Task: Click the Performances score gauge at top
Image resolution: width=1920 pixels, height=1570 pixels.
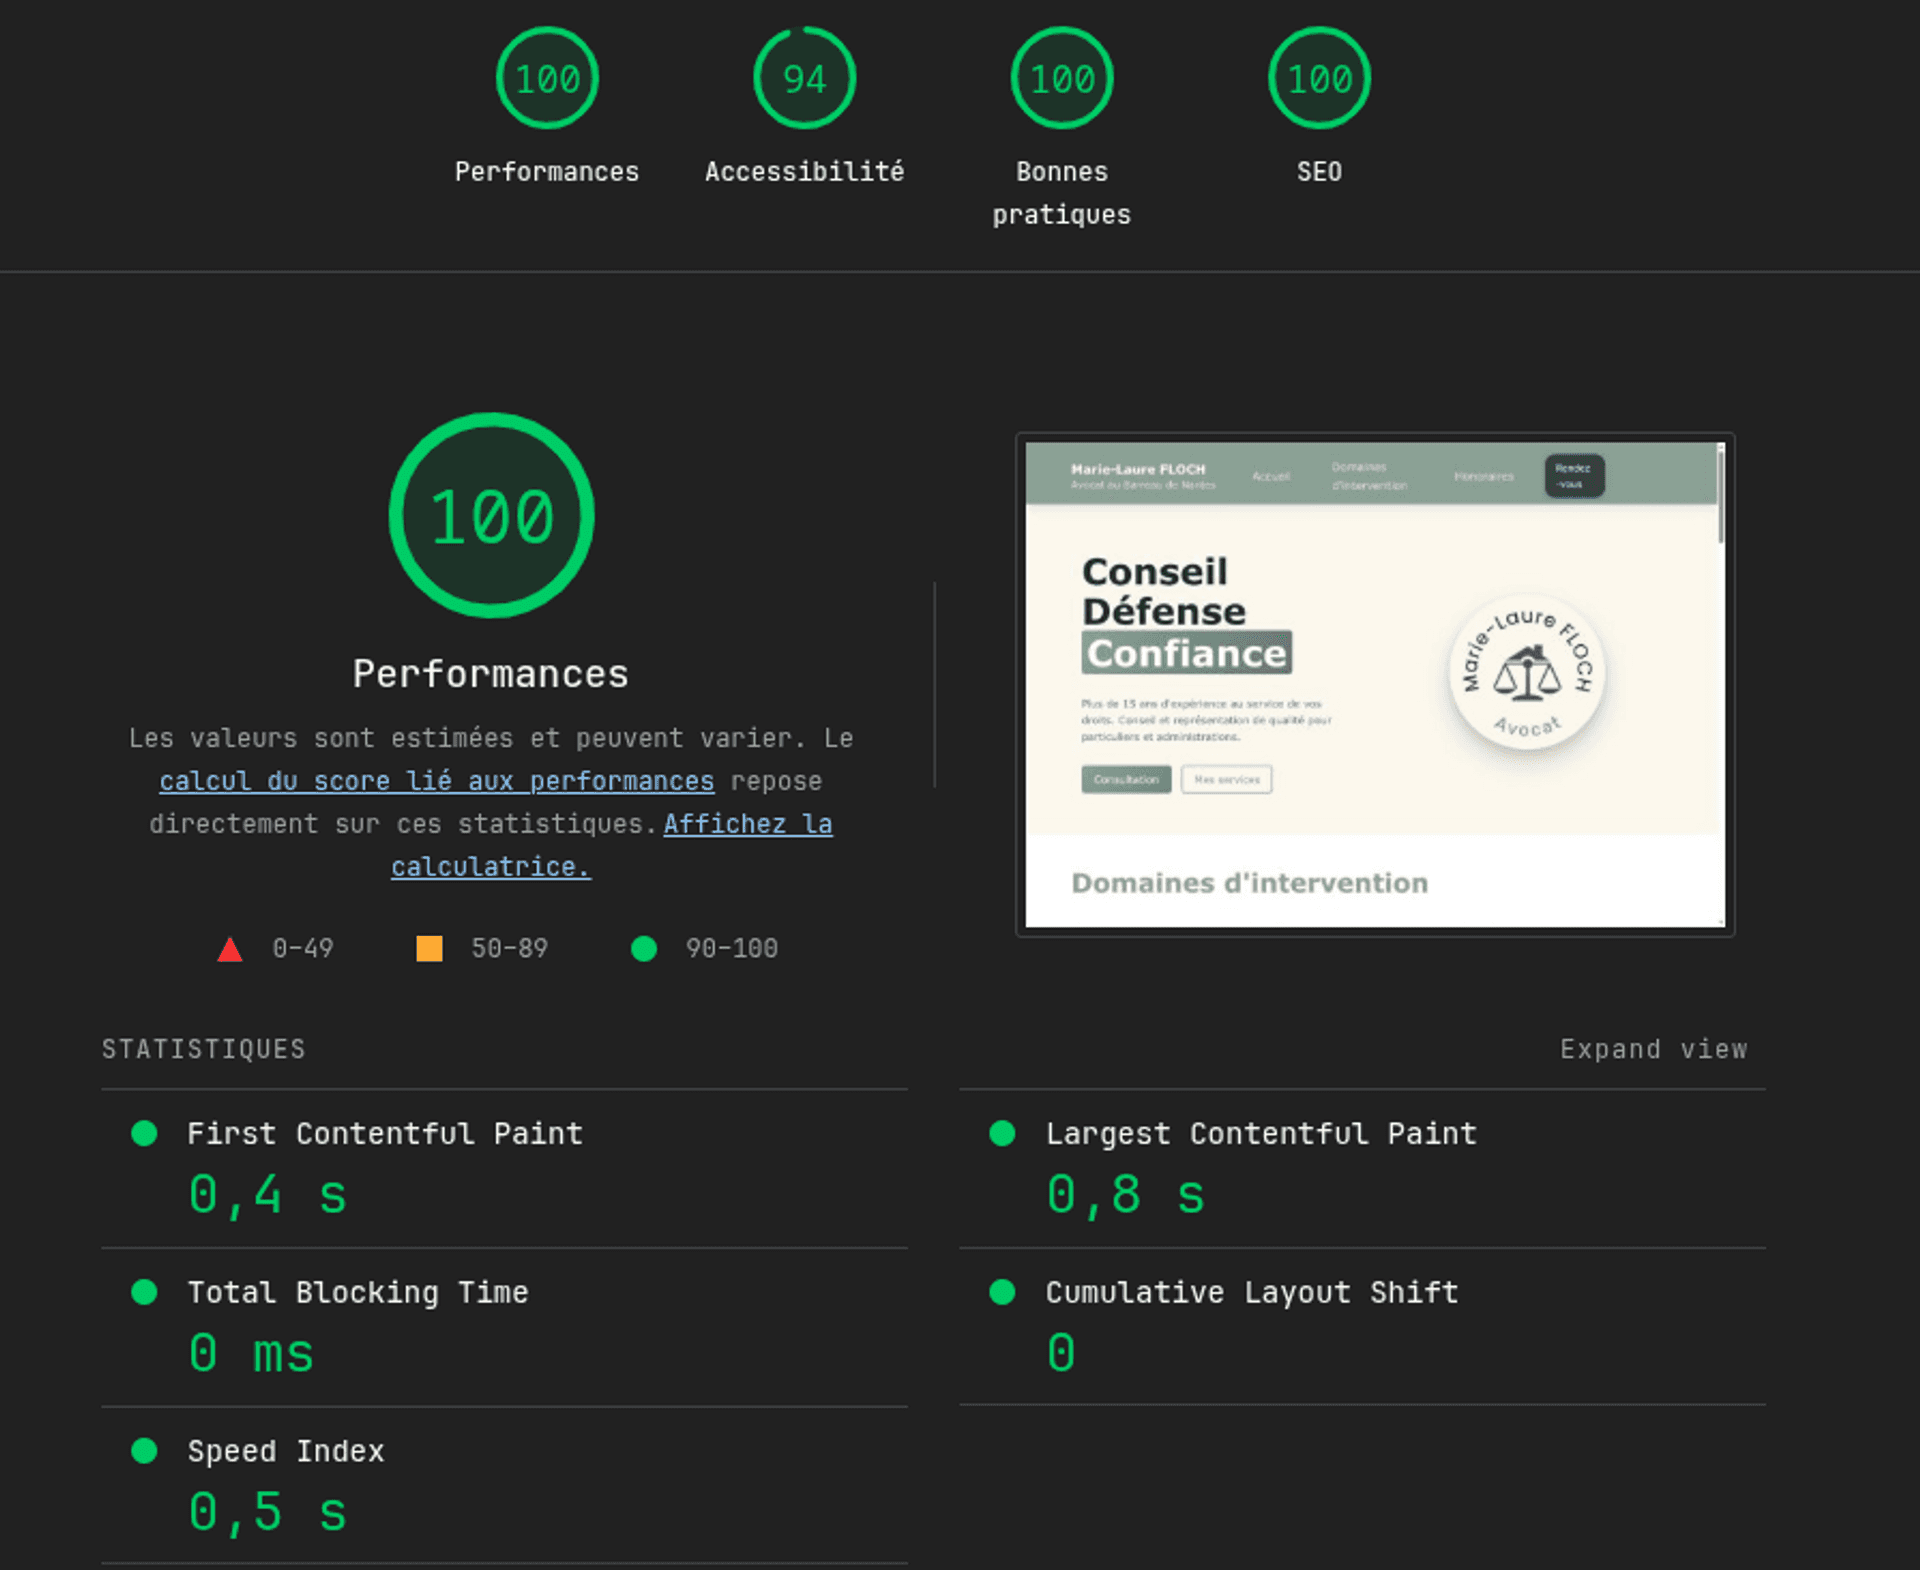Action: tap(547, 78)
